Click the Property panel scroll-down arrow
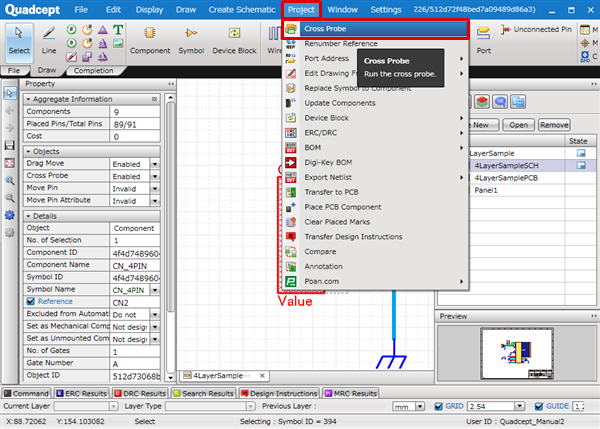 (171, 377)
